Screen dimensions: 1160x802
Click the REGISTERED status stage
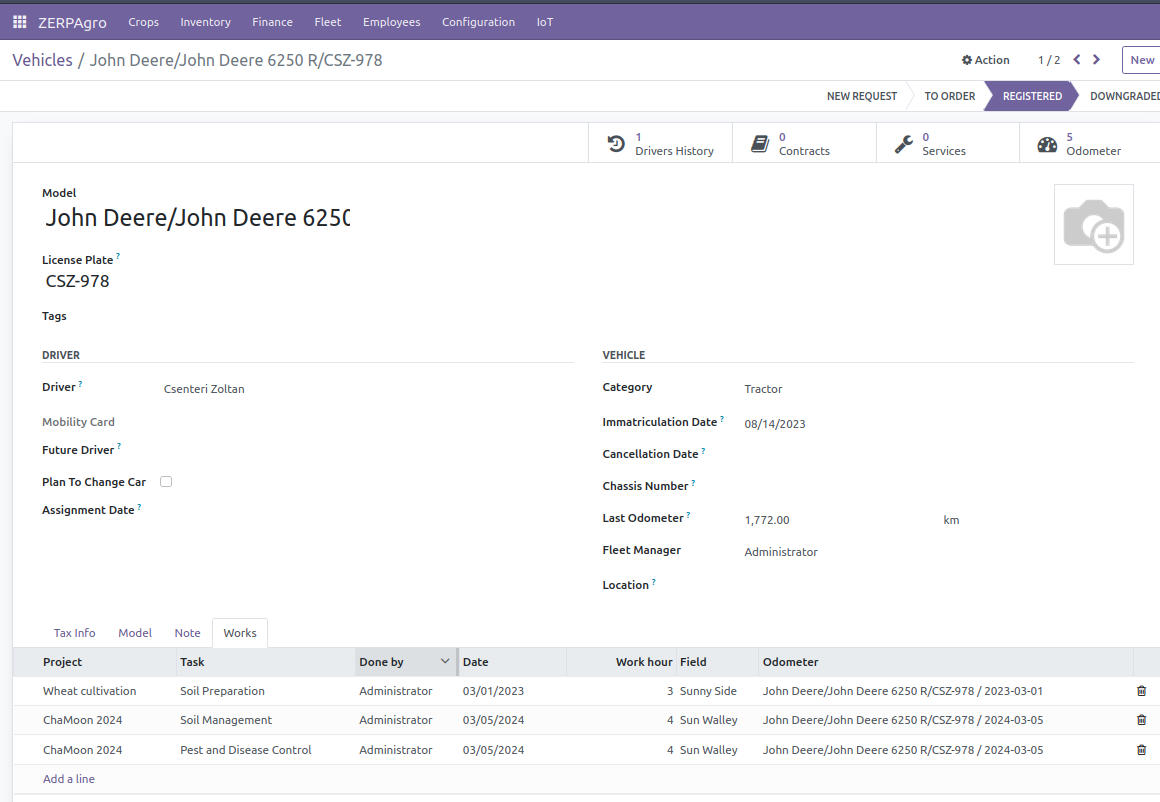[1032, 96]
